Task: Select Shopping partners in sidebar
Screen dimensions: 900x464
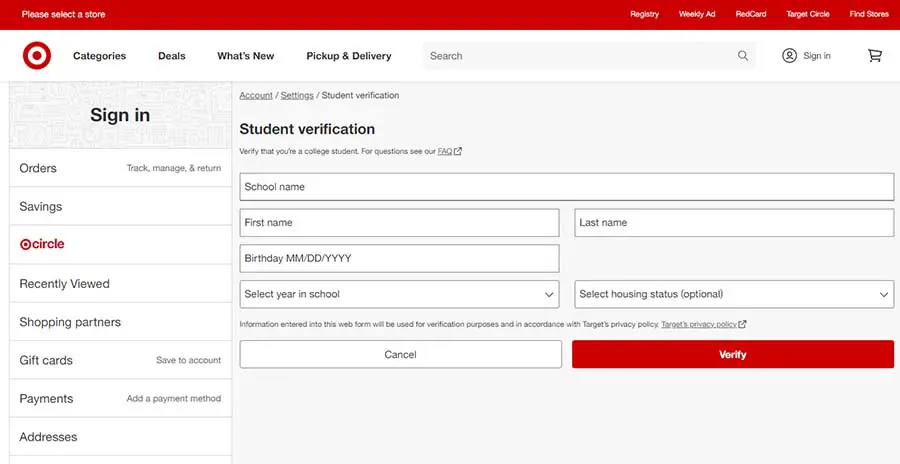Action: click(121, 322)
